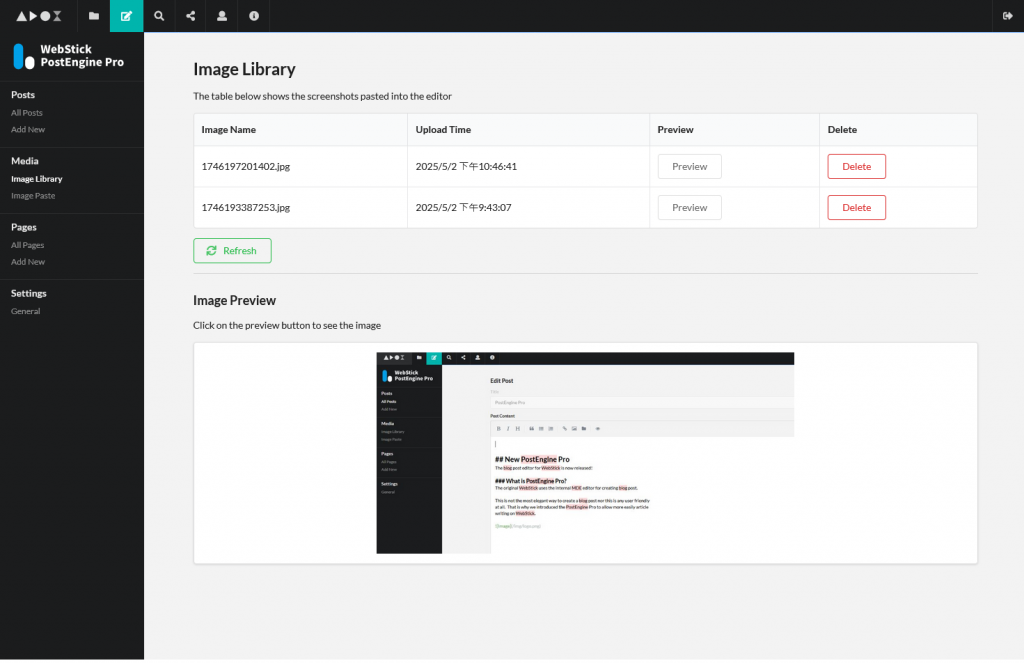
Task: Delete image 1746197201402.jpg
Action: [x=857, y=167]
